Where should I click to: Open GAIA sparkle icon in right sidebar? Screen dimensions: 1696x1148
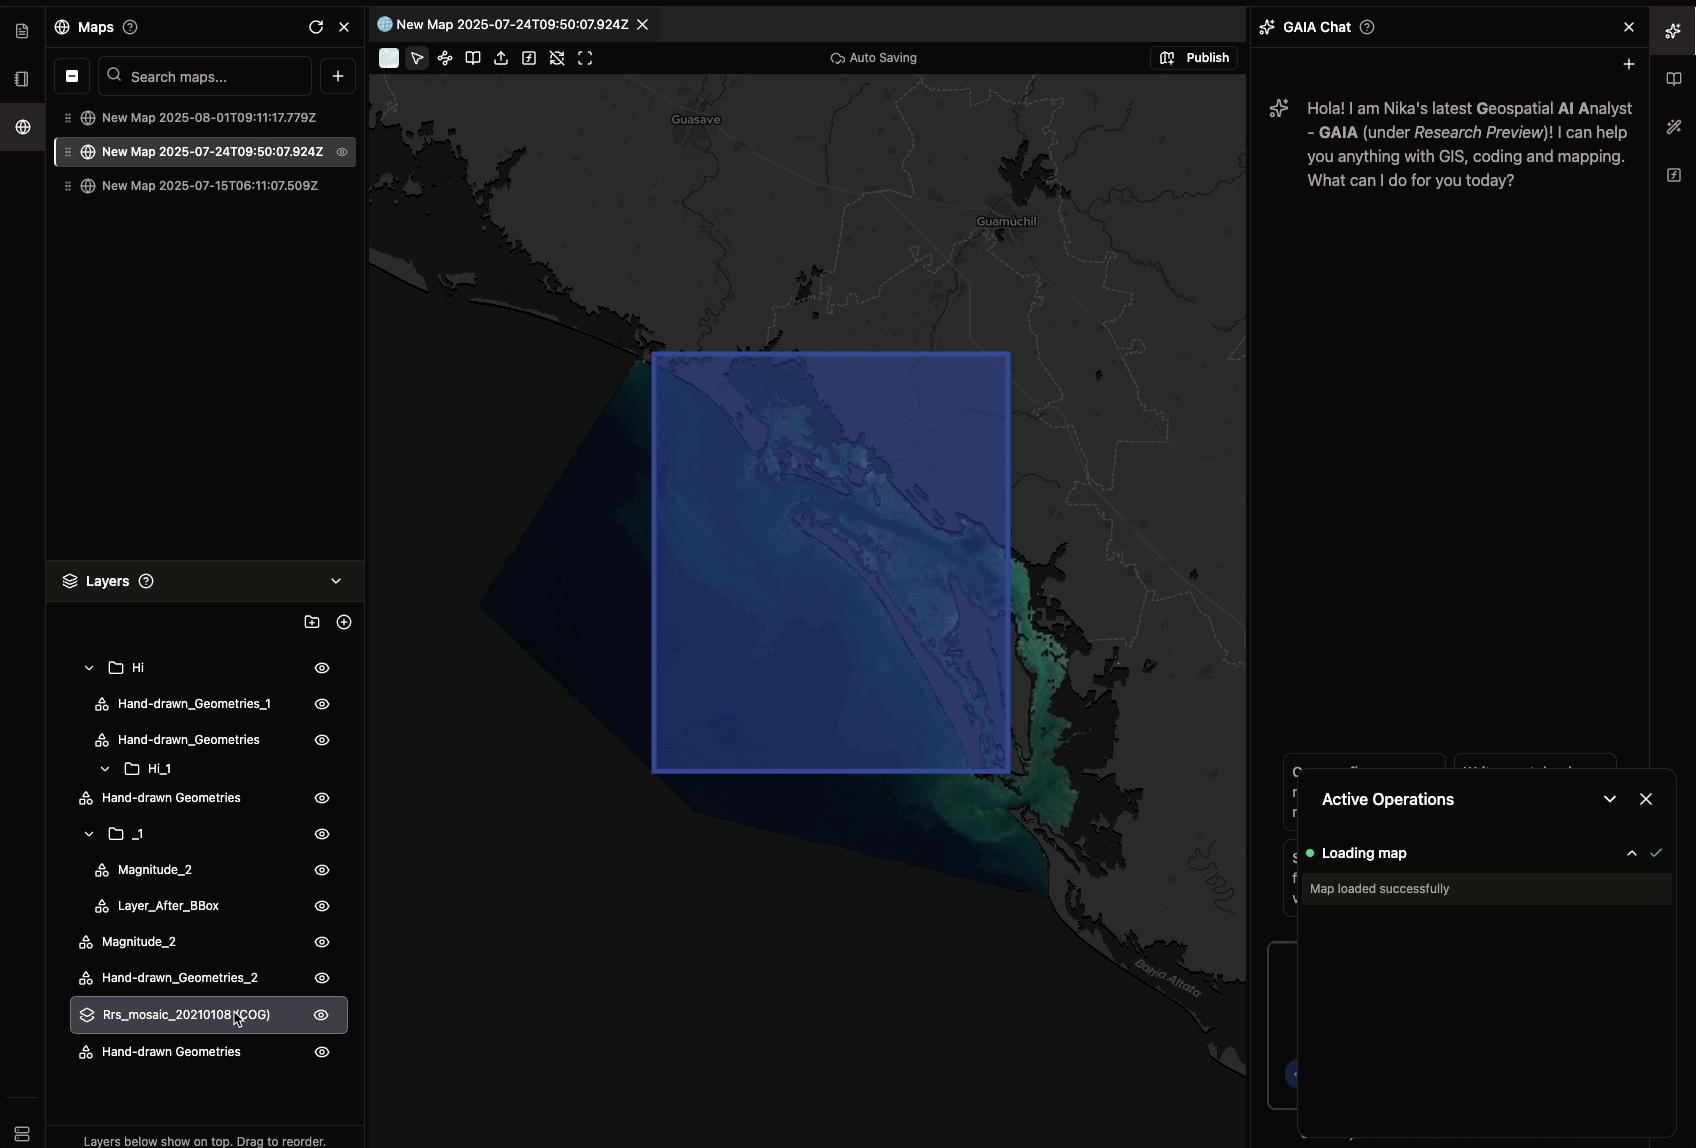click(1673, 31)
